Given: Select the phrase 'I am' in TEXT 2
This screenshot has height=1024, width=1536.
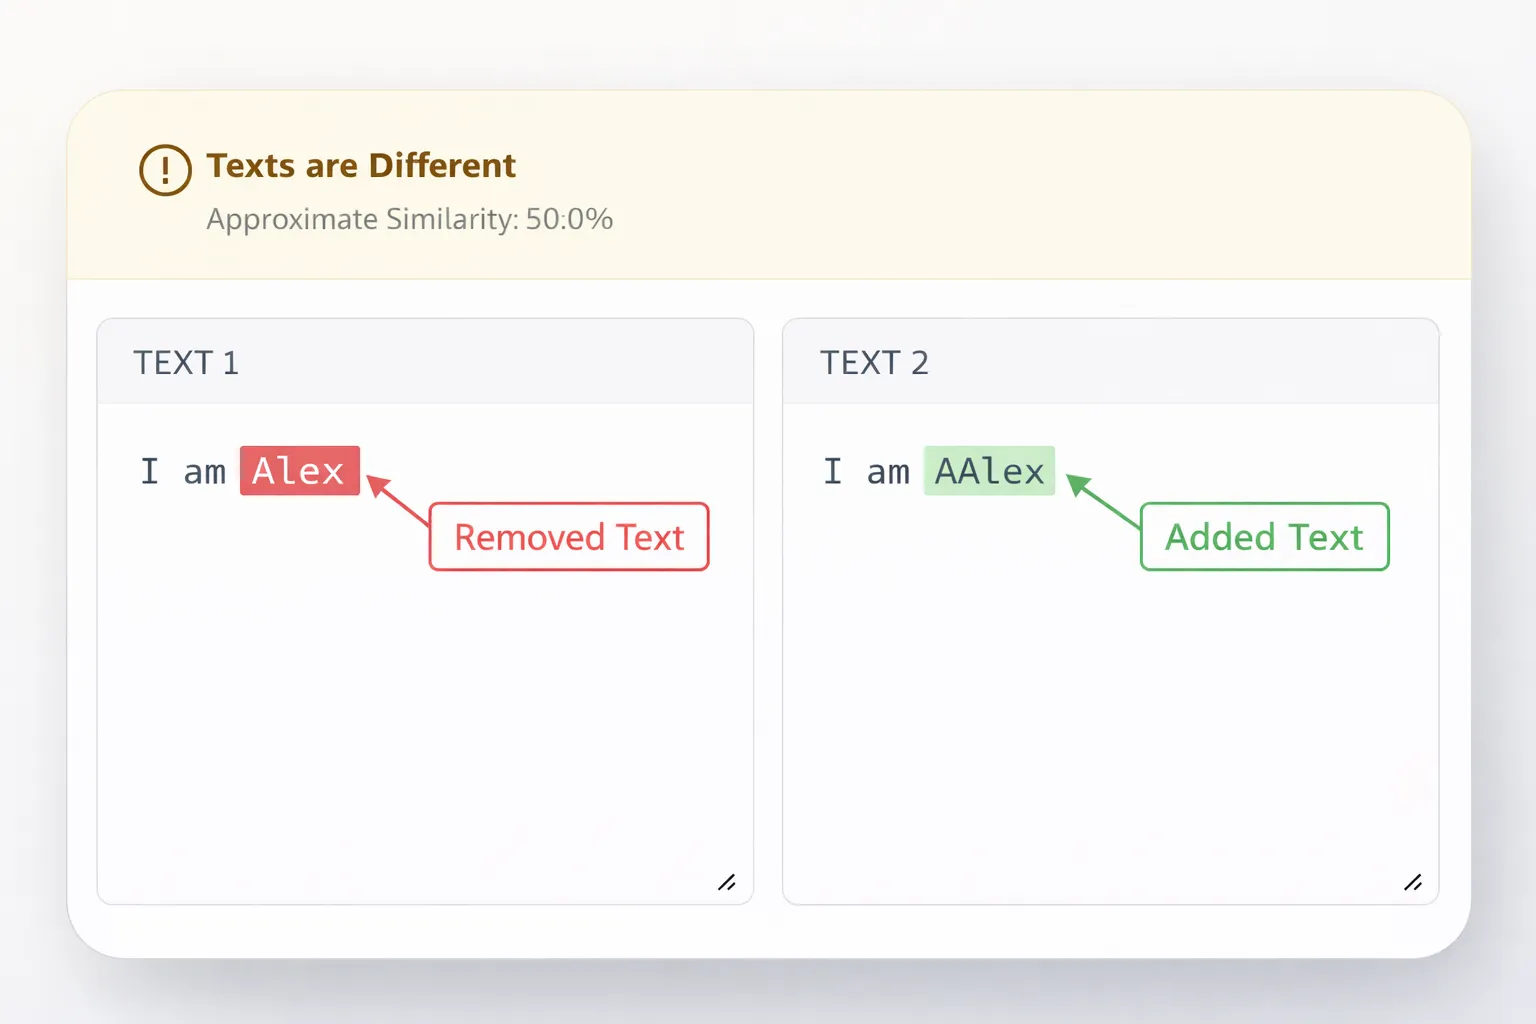Looking at the screenshot, I should click(868, 470).
